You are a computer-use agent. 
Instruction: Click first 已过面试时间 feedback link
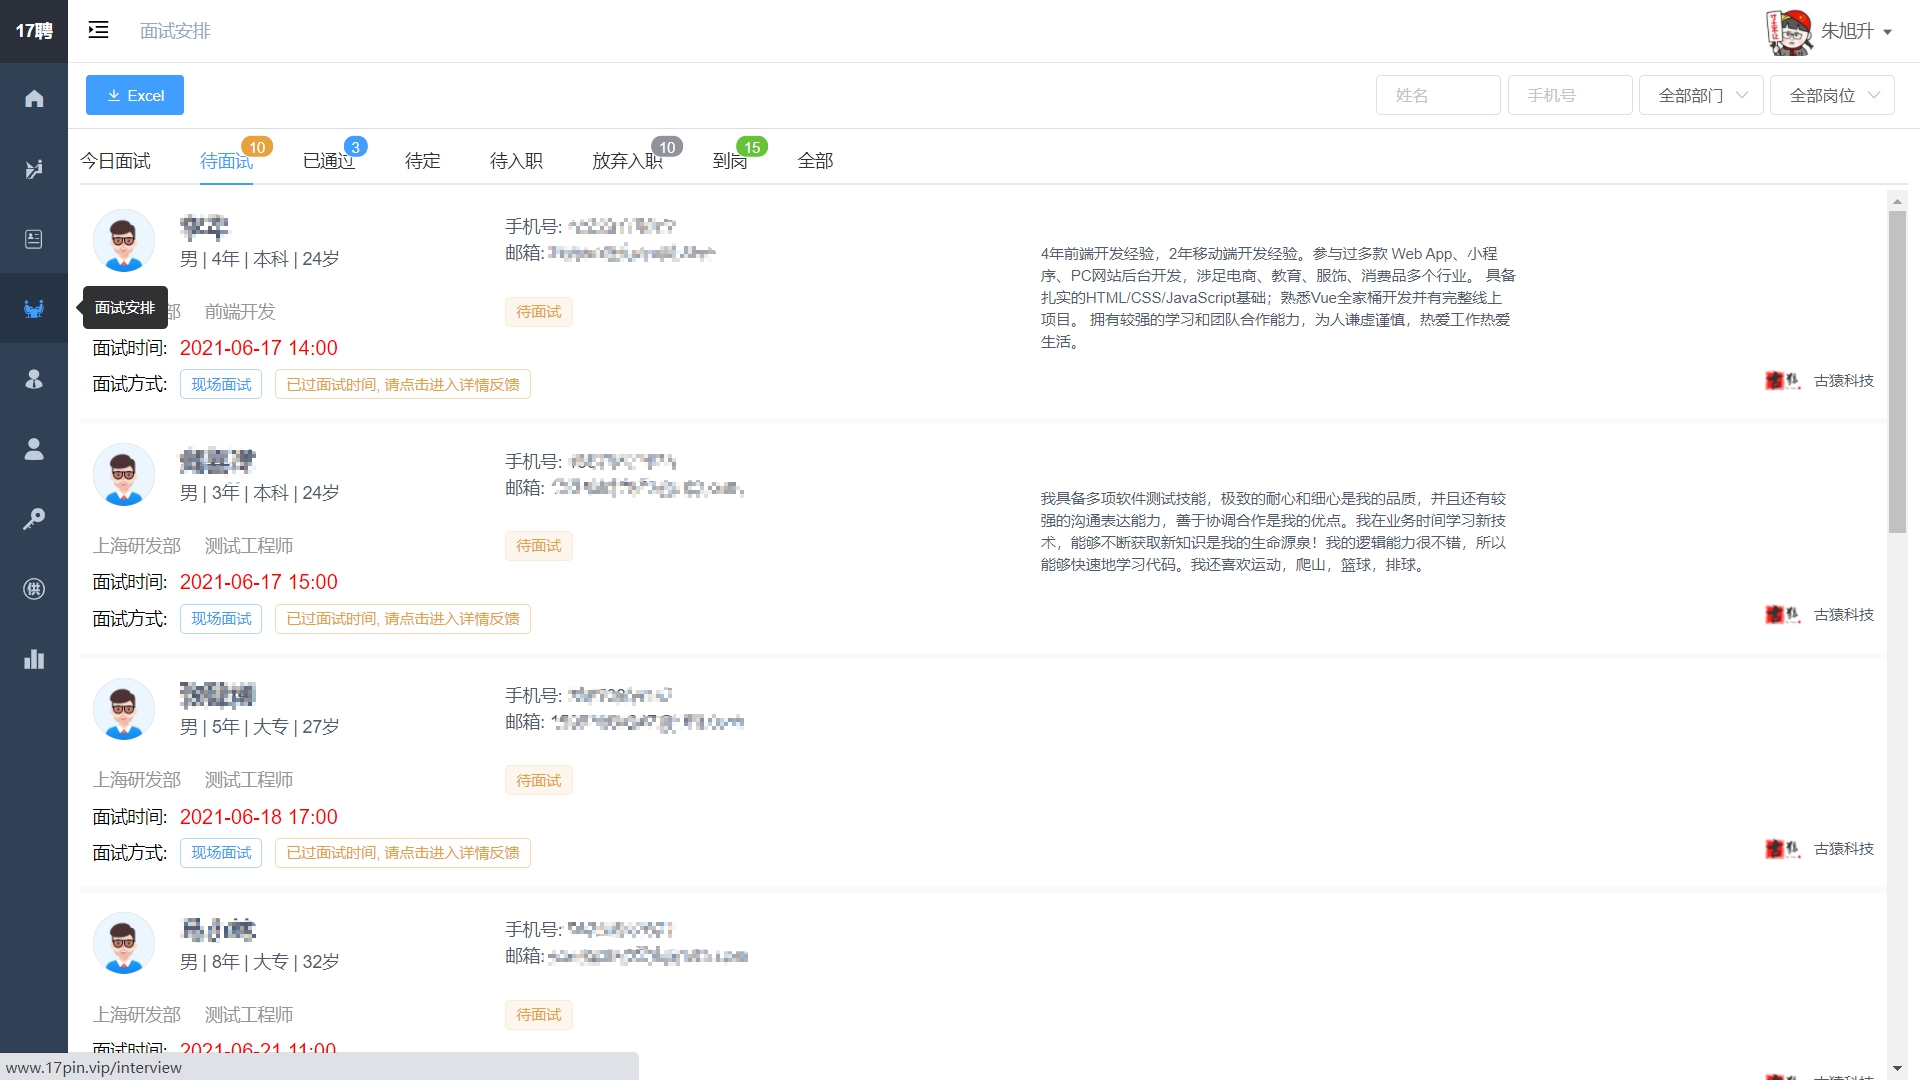[x=403, y=384]
